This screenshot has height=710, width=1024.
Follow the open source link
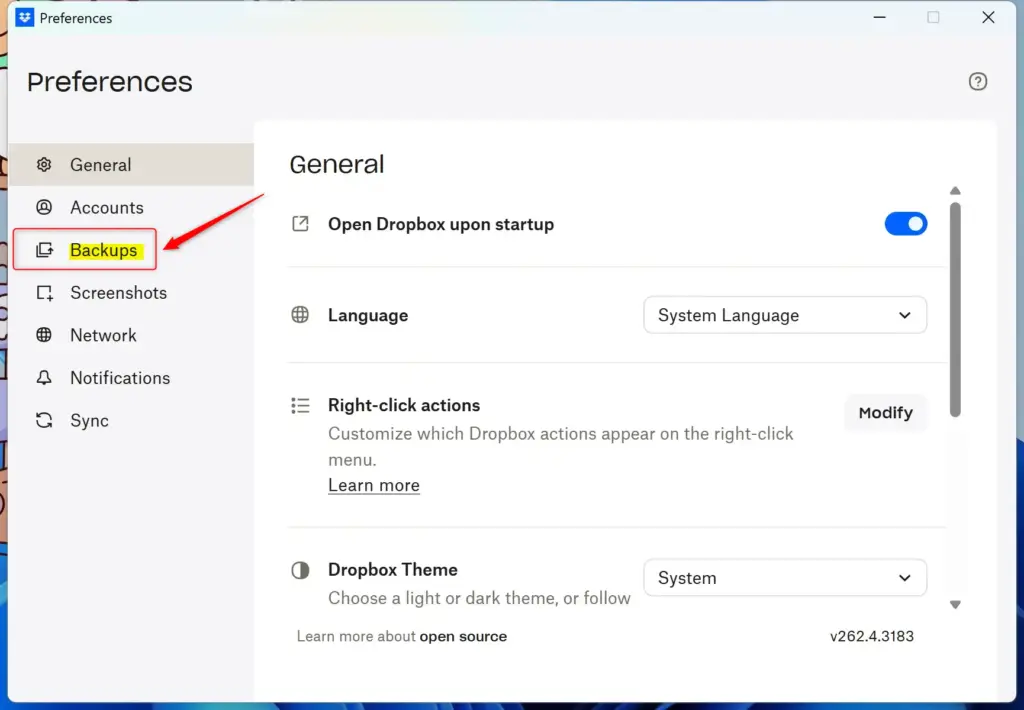click(463, 636)
